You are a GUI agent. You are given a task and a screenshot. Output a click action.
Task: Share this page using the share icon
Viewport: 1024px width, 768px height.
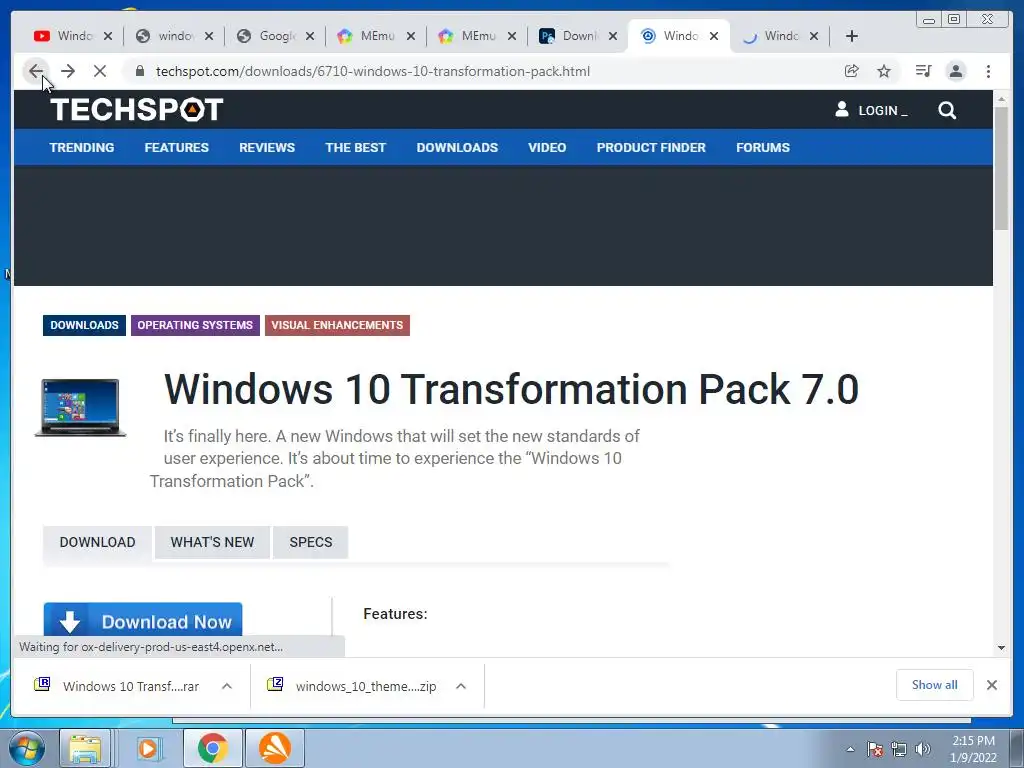(x=852, y=71)
